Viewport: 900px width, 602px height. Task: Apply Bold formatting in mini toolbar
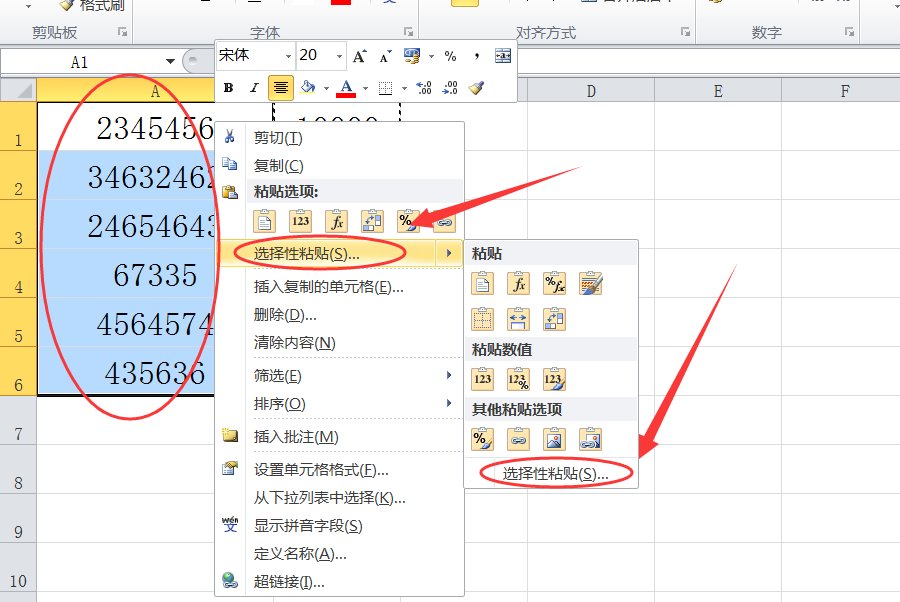(x=228, y=86)
